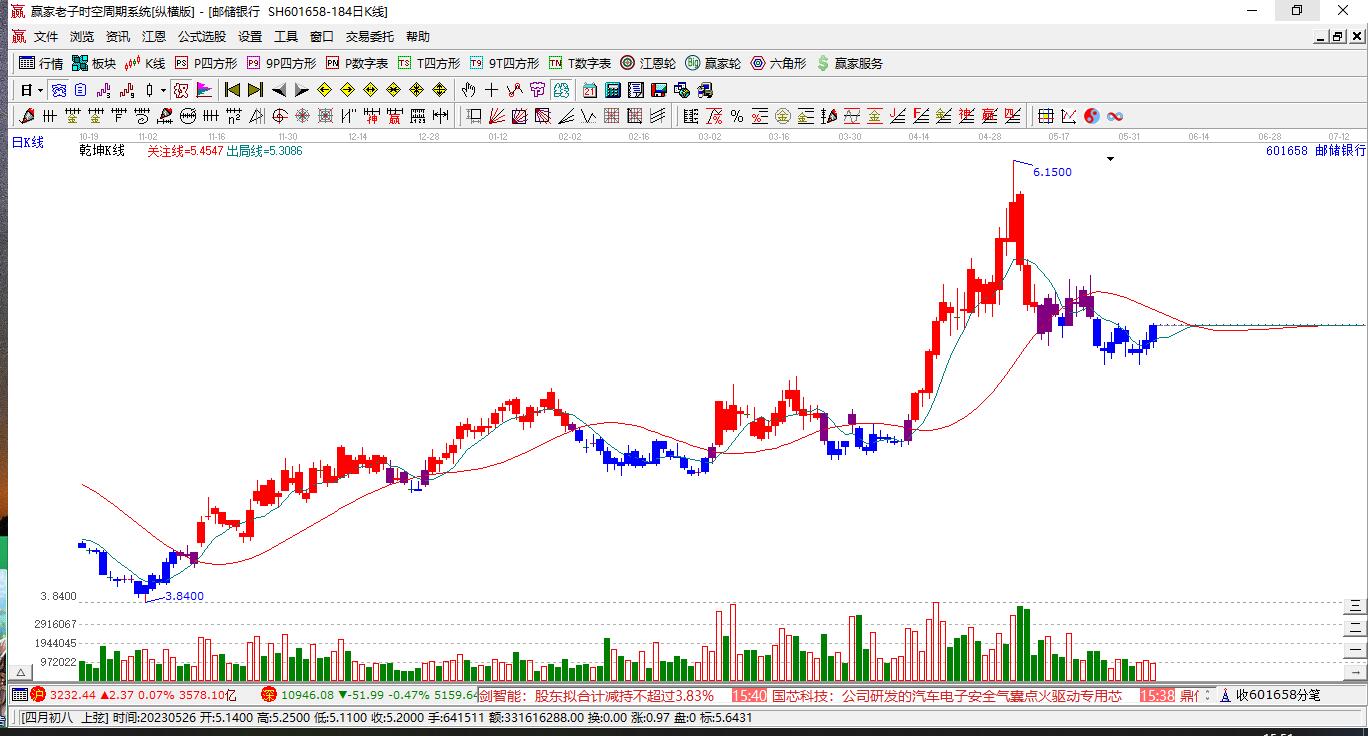The width and height of the screenshot is (1368, 736).
Task: Restore the inner chart window
Action: (1336, 37)
